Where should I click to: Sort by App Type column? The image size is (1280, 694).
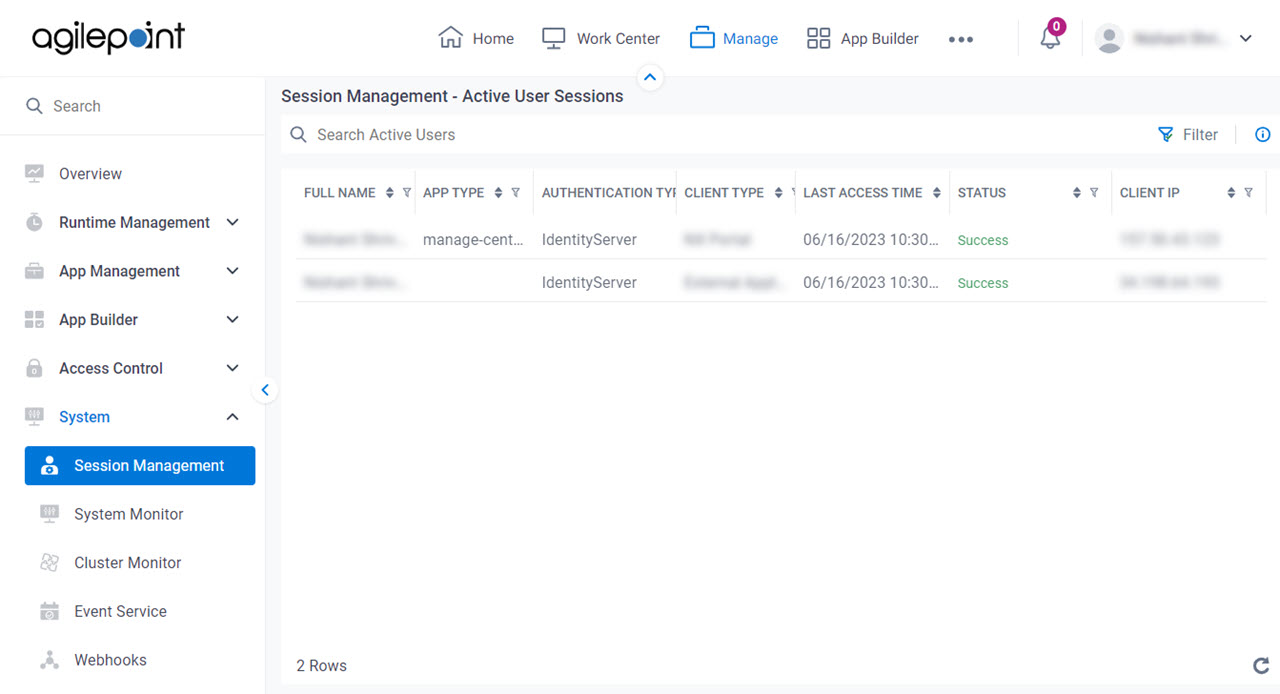498,193
